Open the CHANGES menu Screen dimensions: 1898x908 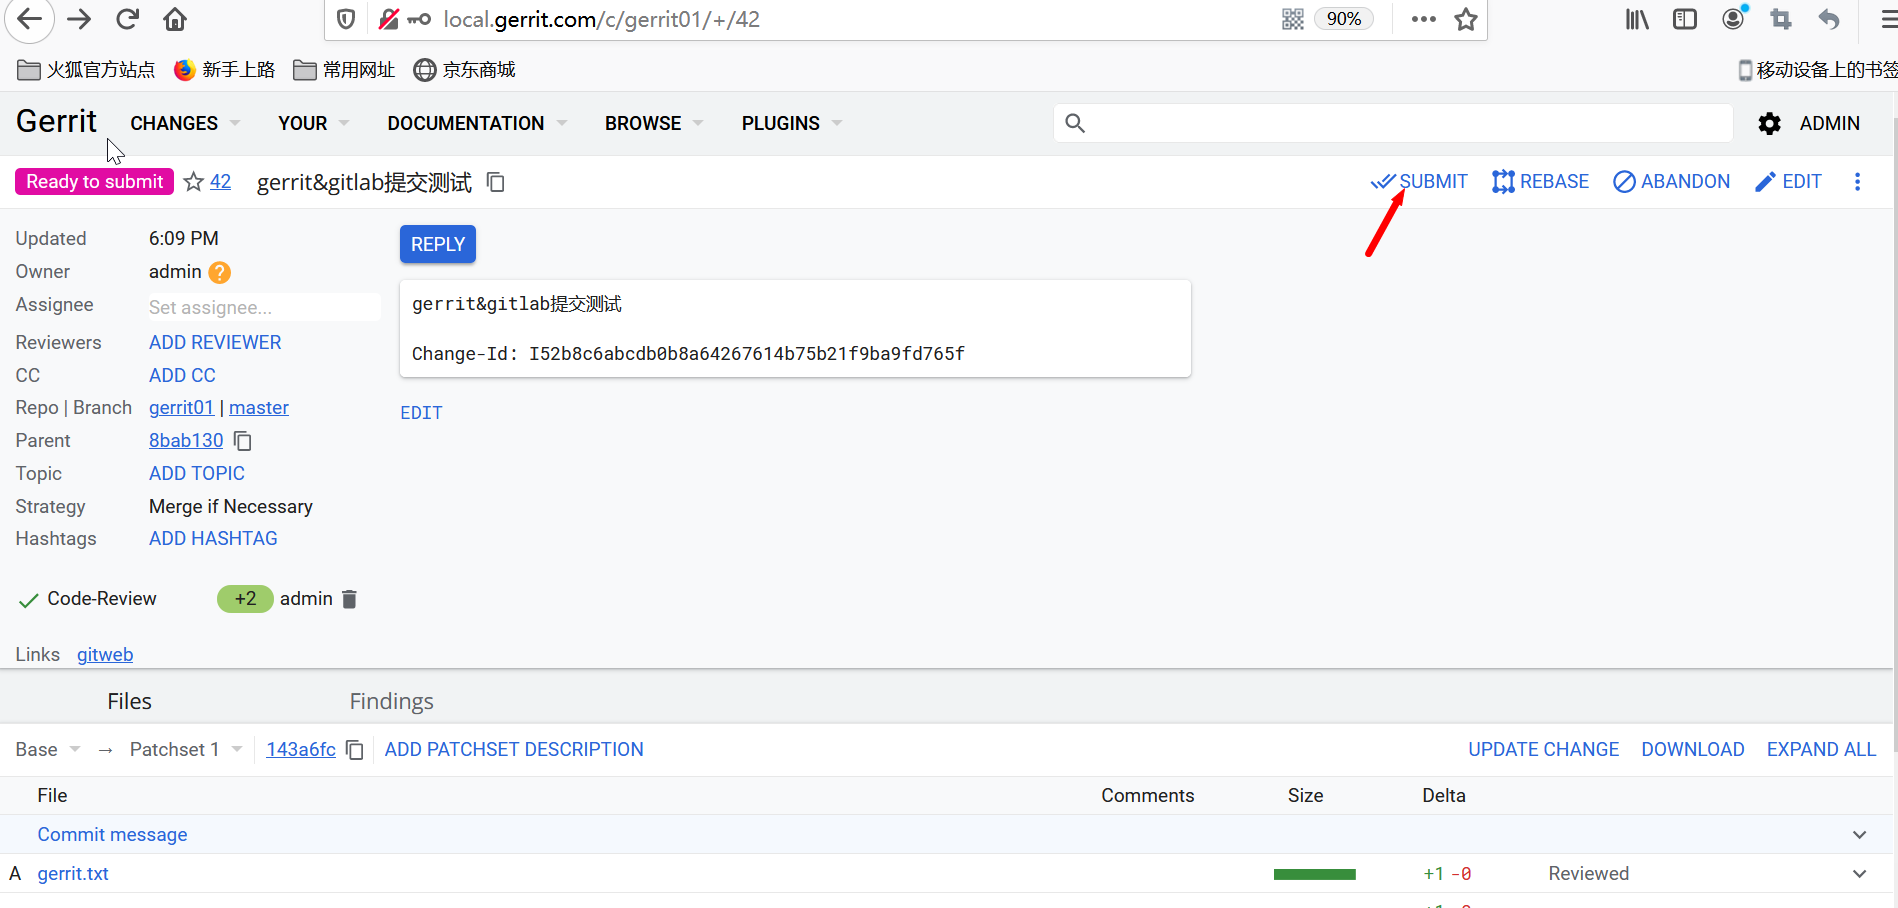185,123
